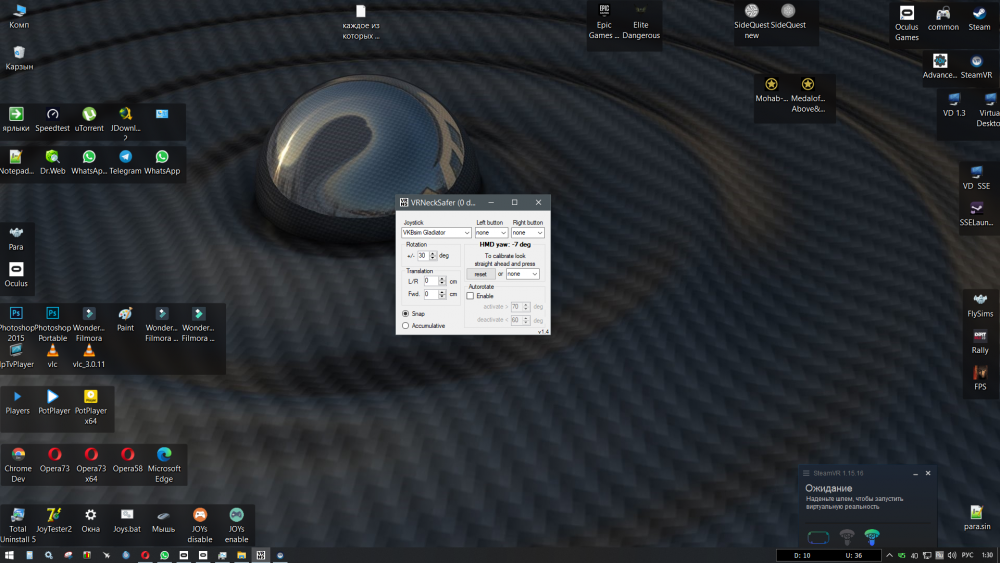Image resolution: width=1000 pixels, height=563 pixels.
Task: Open the Elite Dangerous shortcut
Action: pyautogui.click(x=641, y=22)
